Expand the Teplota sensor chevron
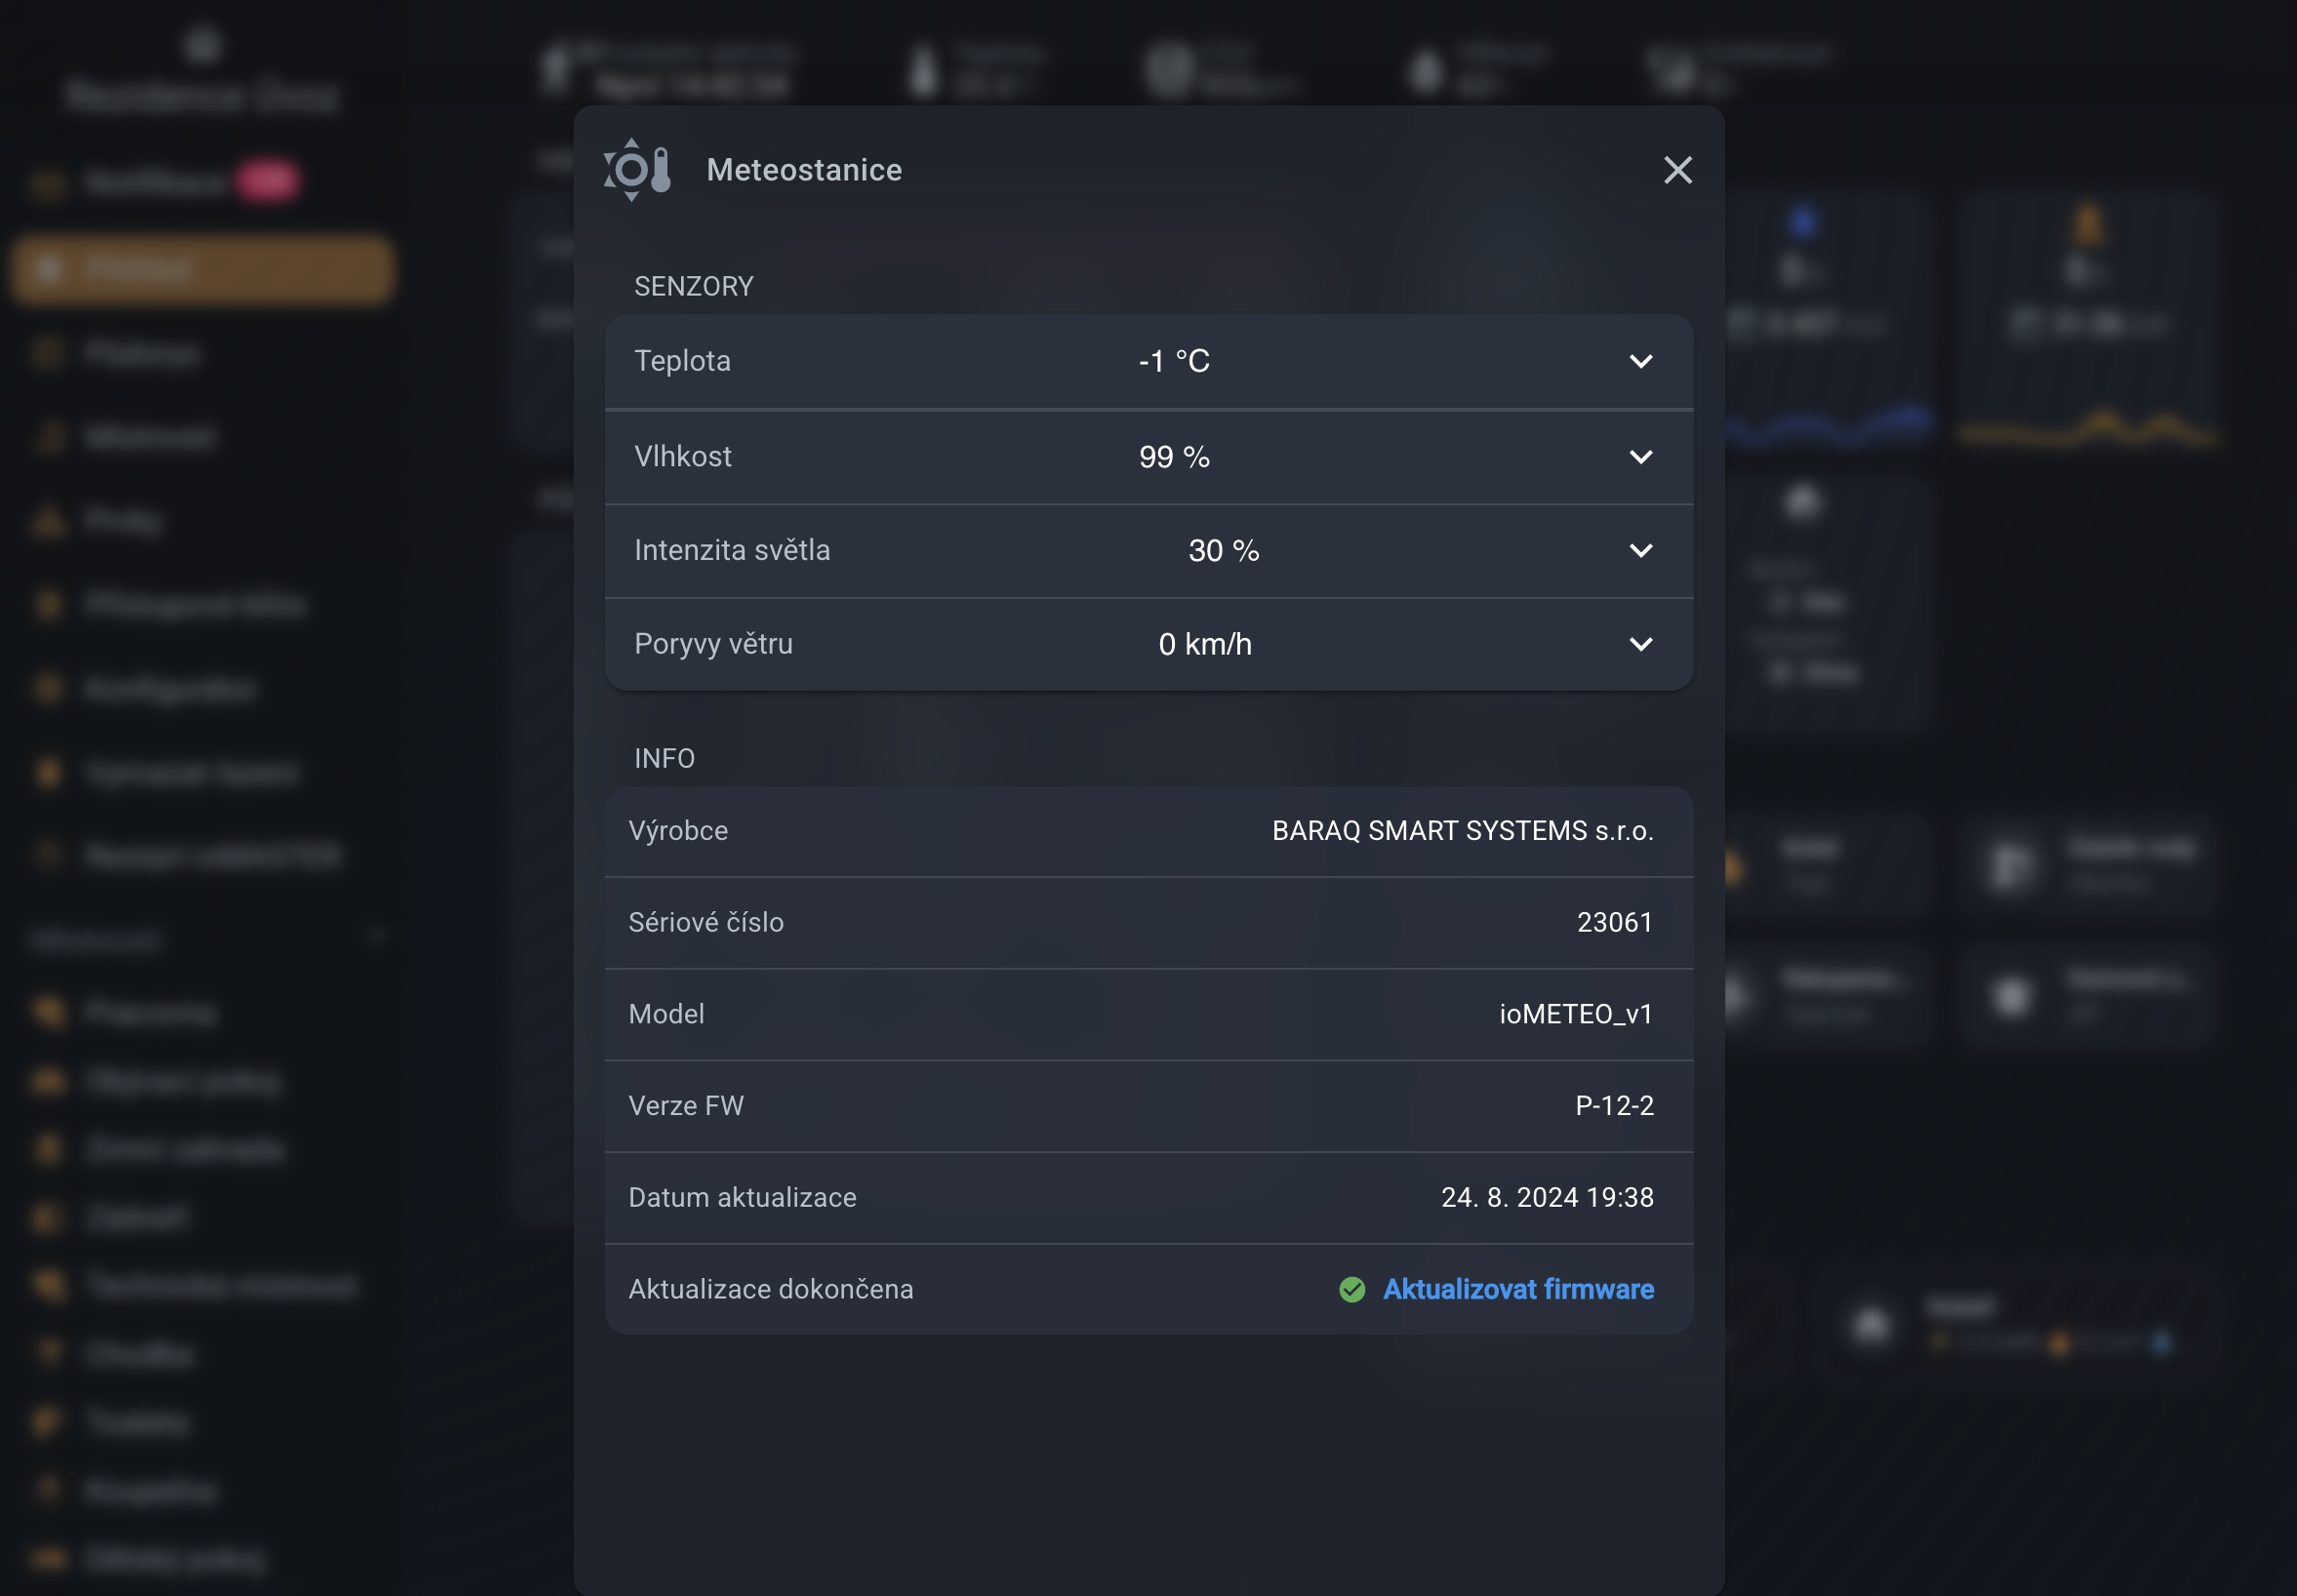This screenshot has height=1596, width=2297. click(1640, 361)
